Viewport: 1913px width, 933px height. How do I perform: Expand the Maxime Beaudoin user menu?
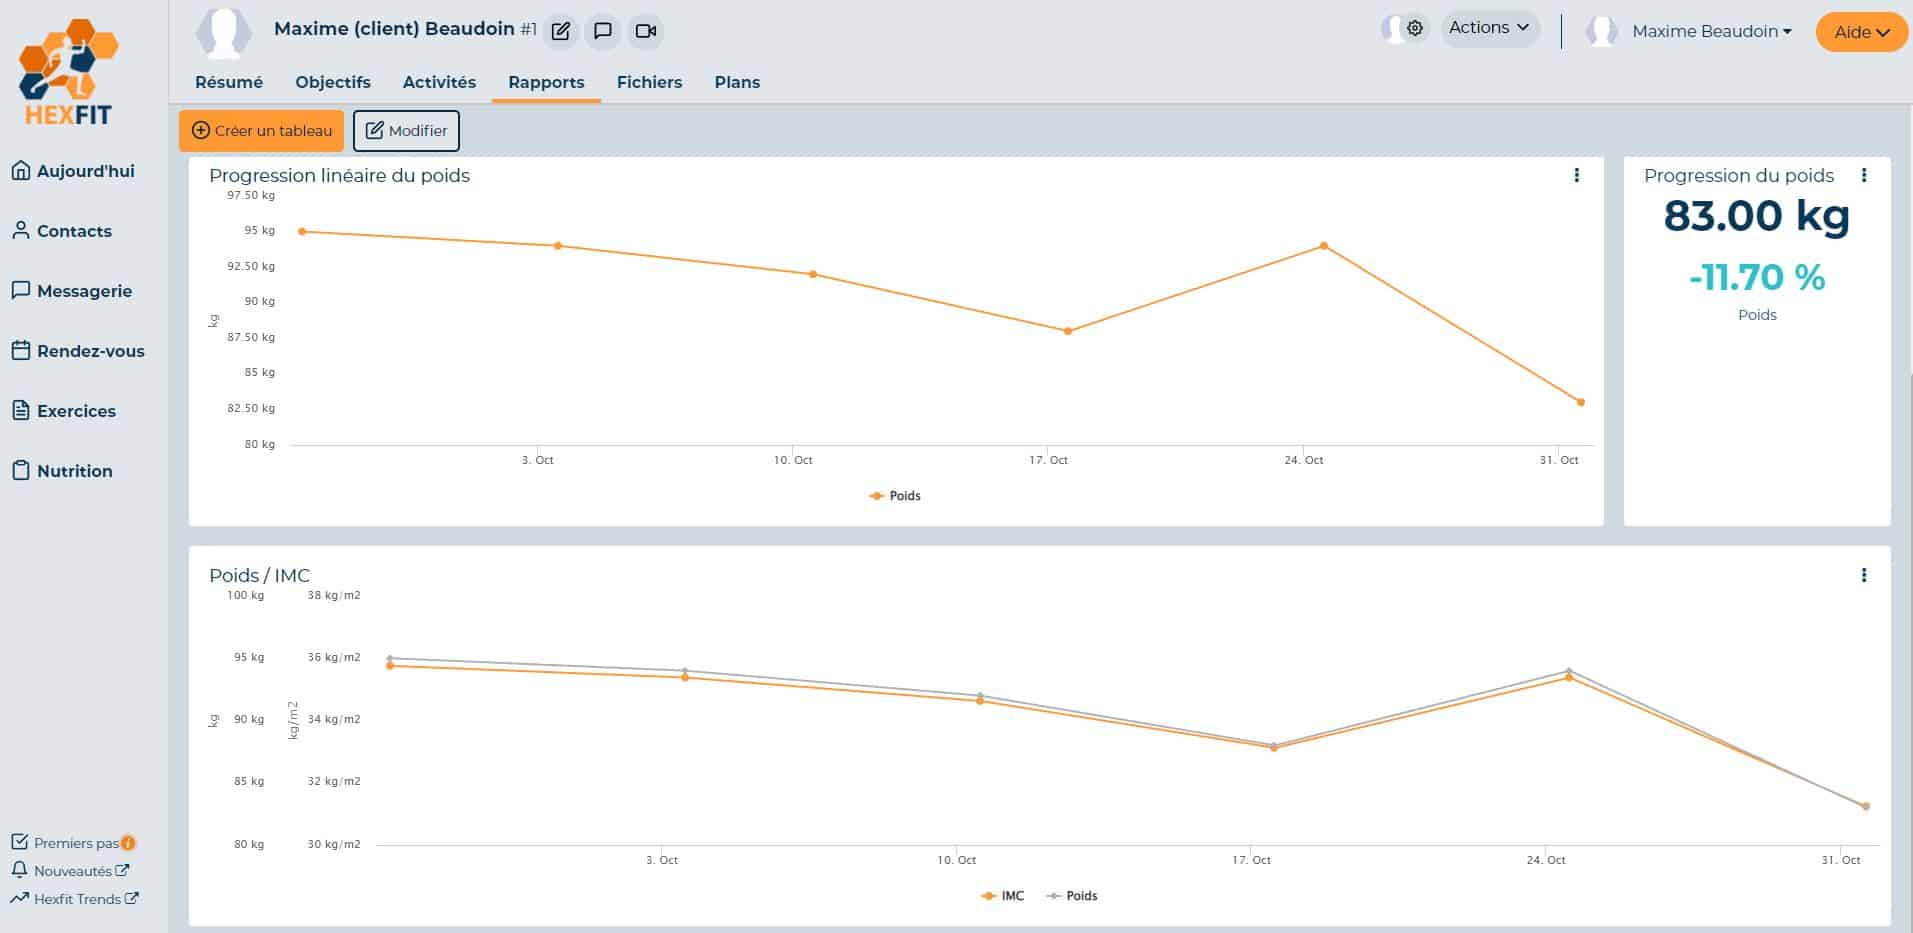pos(1711,31)
